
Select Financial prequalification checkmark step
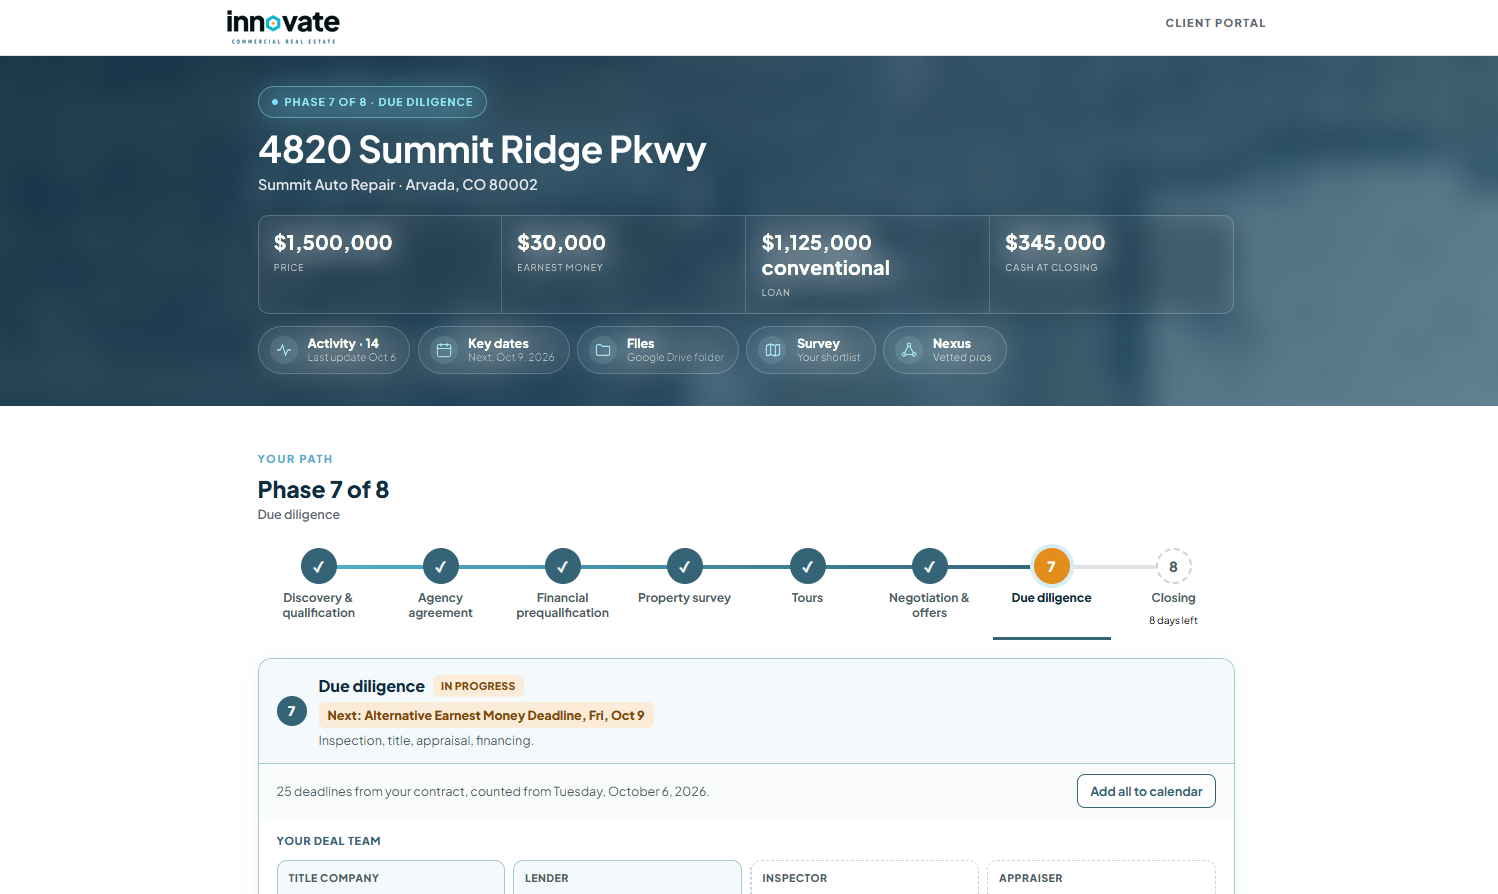pyautogui.click(x=563, y=566)
